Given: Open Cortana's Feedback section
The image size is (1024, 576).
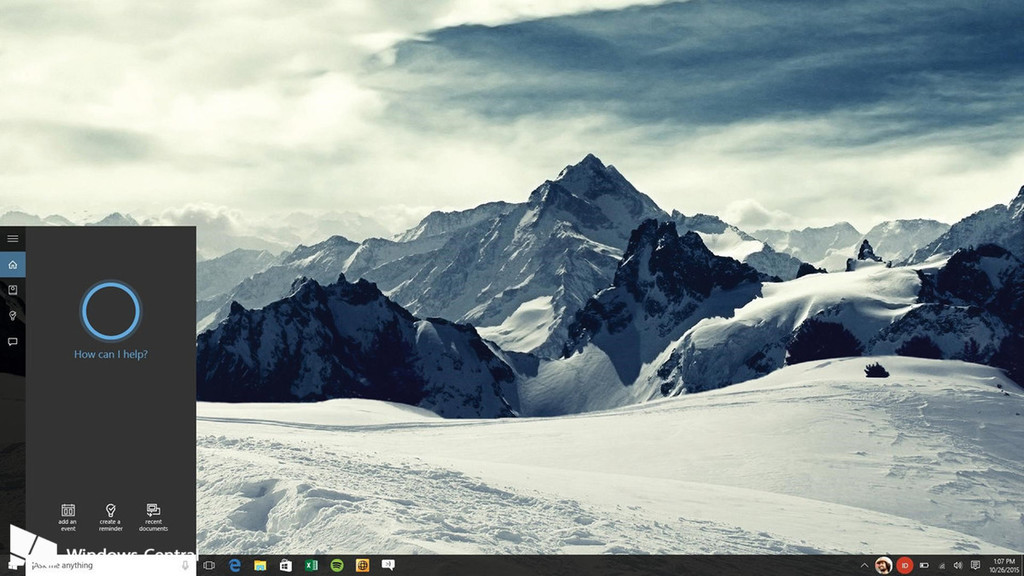Looking at the screenshot, I should (x=12, y=341).
